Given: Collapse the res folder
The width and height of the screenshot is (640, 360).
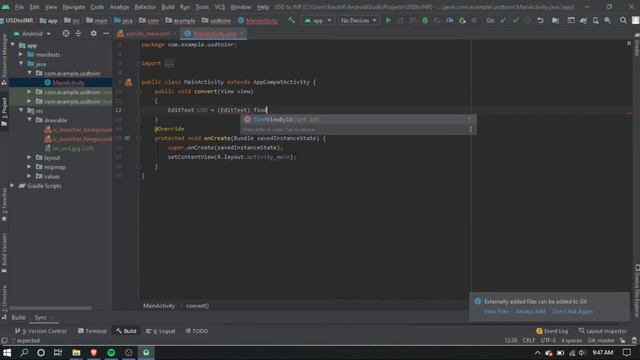Looking at the screenshot, I should pyautogui.click(x=21, y=111).
